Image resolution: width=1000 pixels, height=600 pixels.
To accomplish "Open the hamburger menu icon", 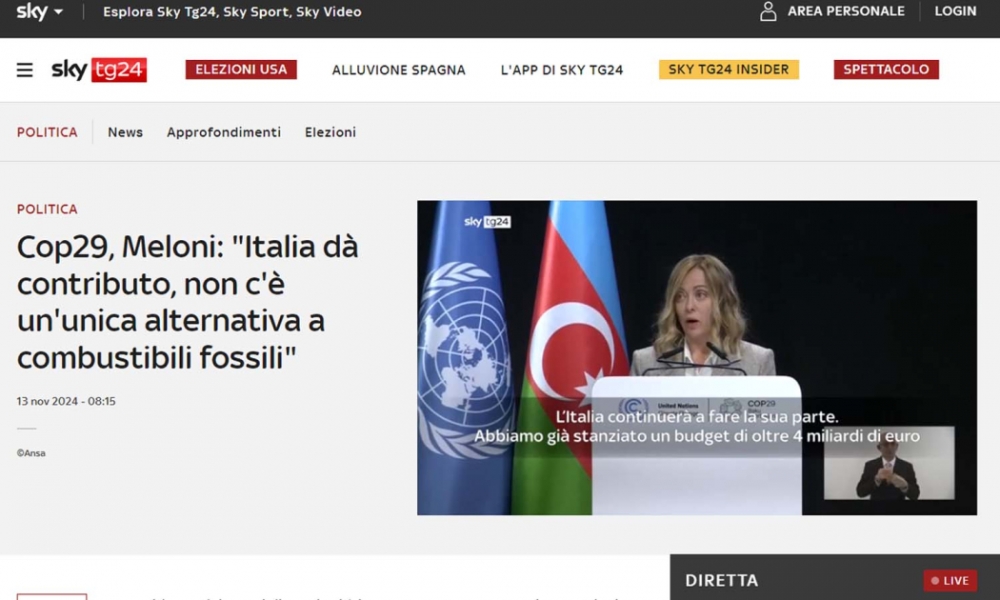I will (x=25, y=70).
